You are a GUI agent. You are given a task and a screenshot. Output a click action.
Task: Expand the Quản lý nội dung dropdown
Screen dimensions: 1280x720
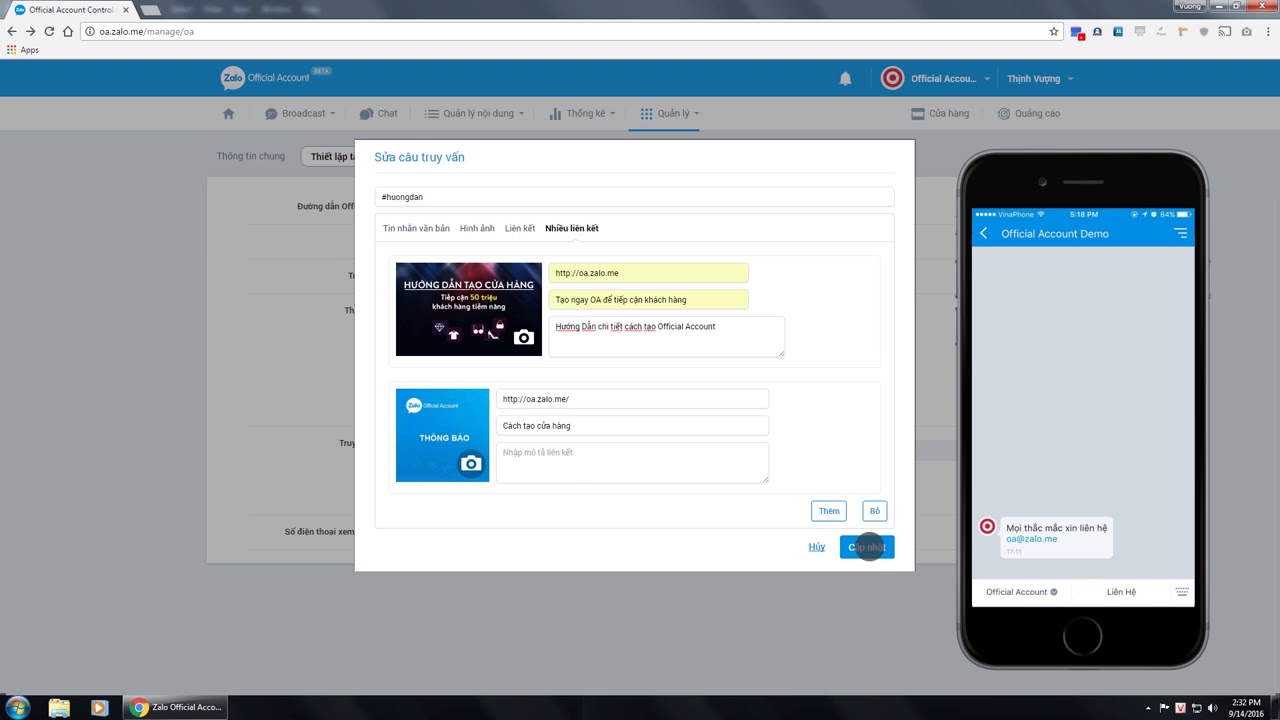tap(474, 113)
